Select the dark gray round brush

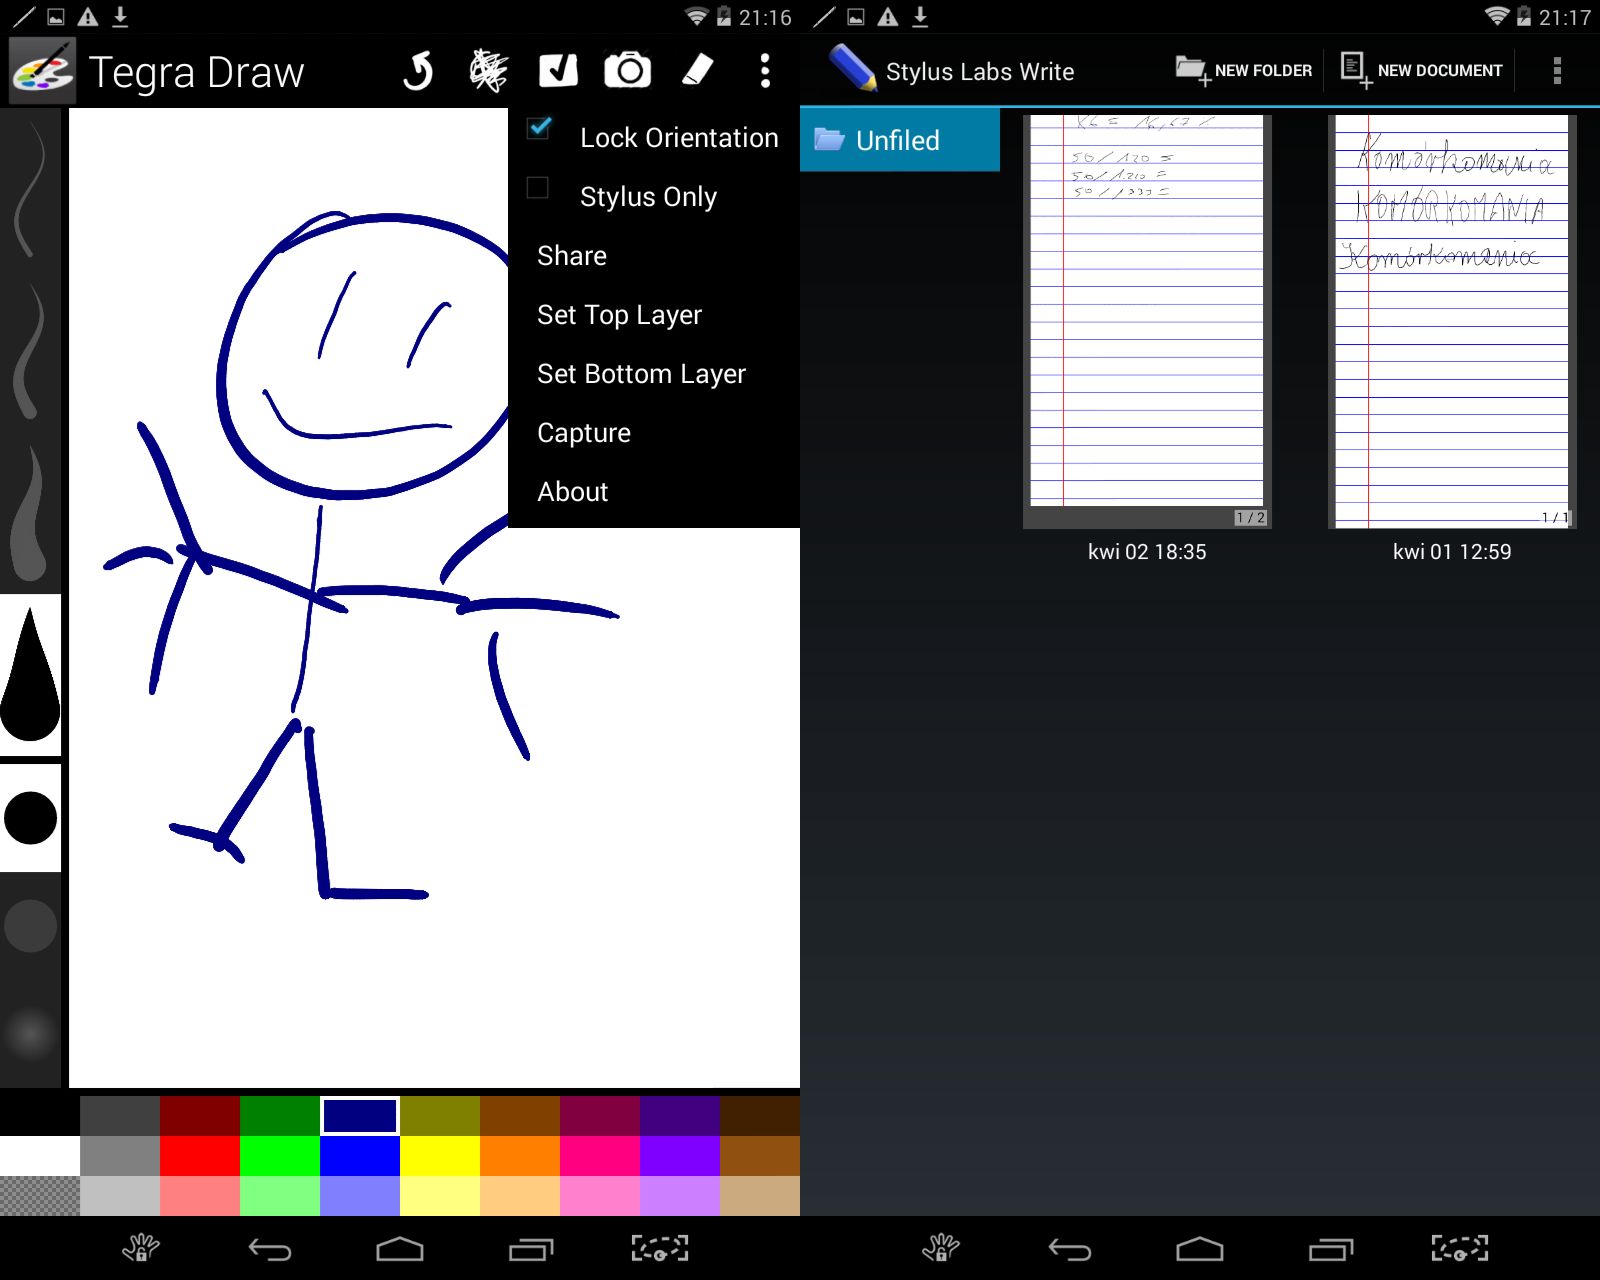[x=30, y=926]
